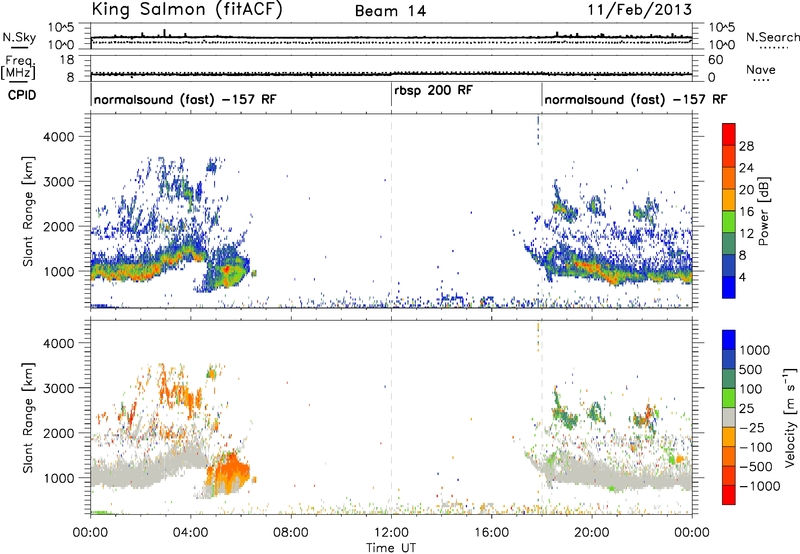Click the "2000" tick in the power panel

pos(58,226)
